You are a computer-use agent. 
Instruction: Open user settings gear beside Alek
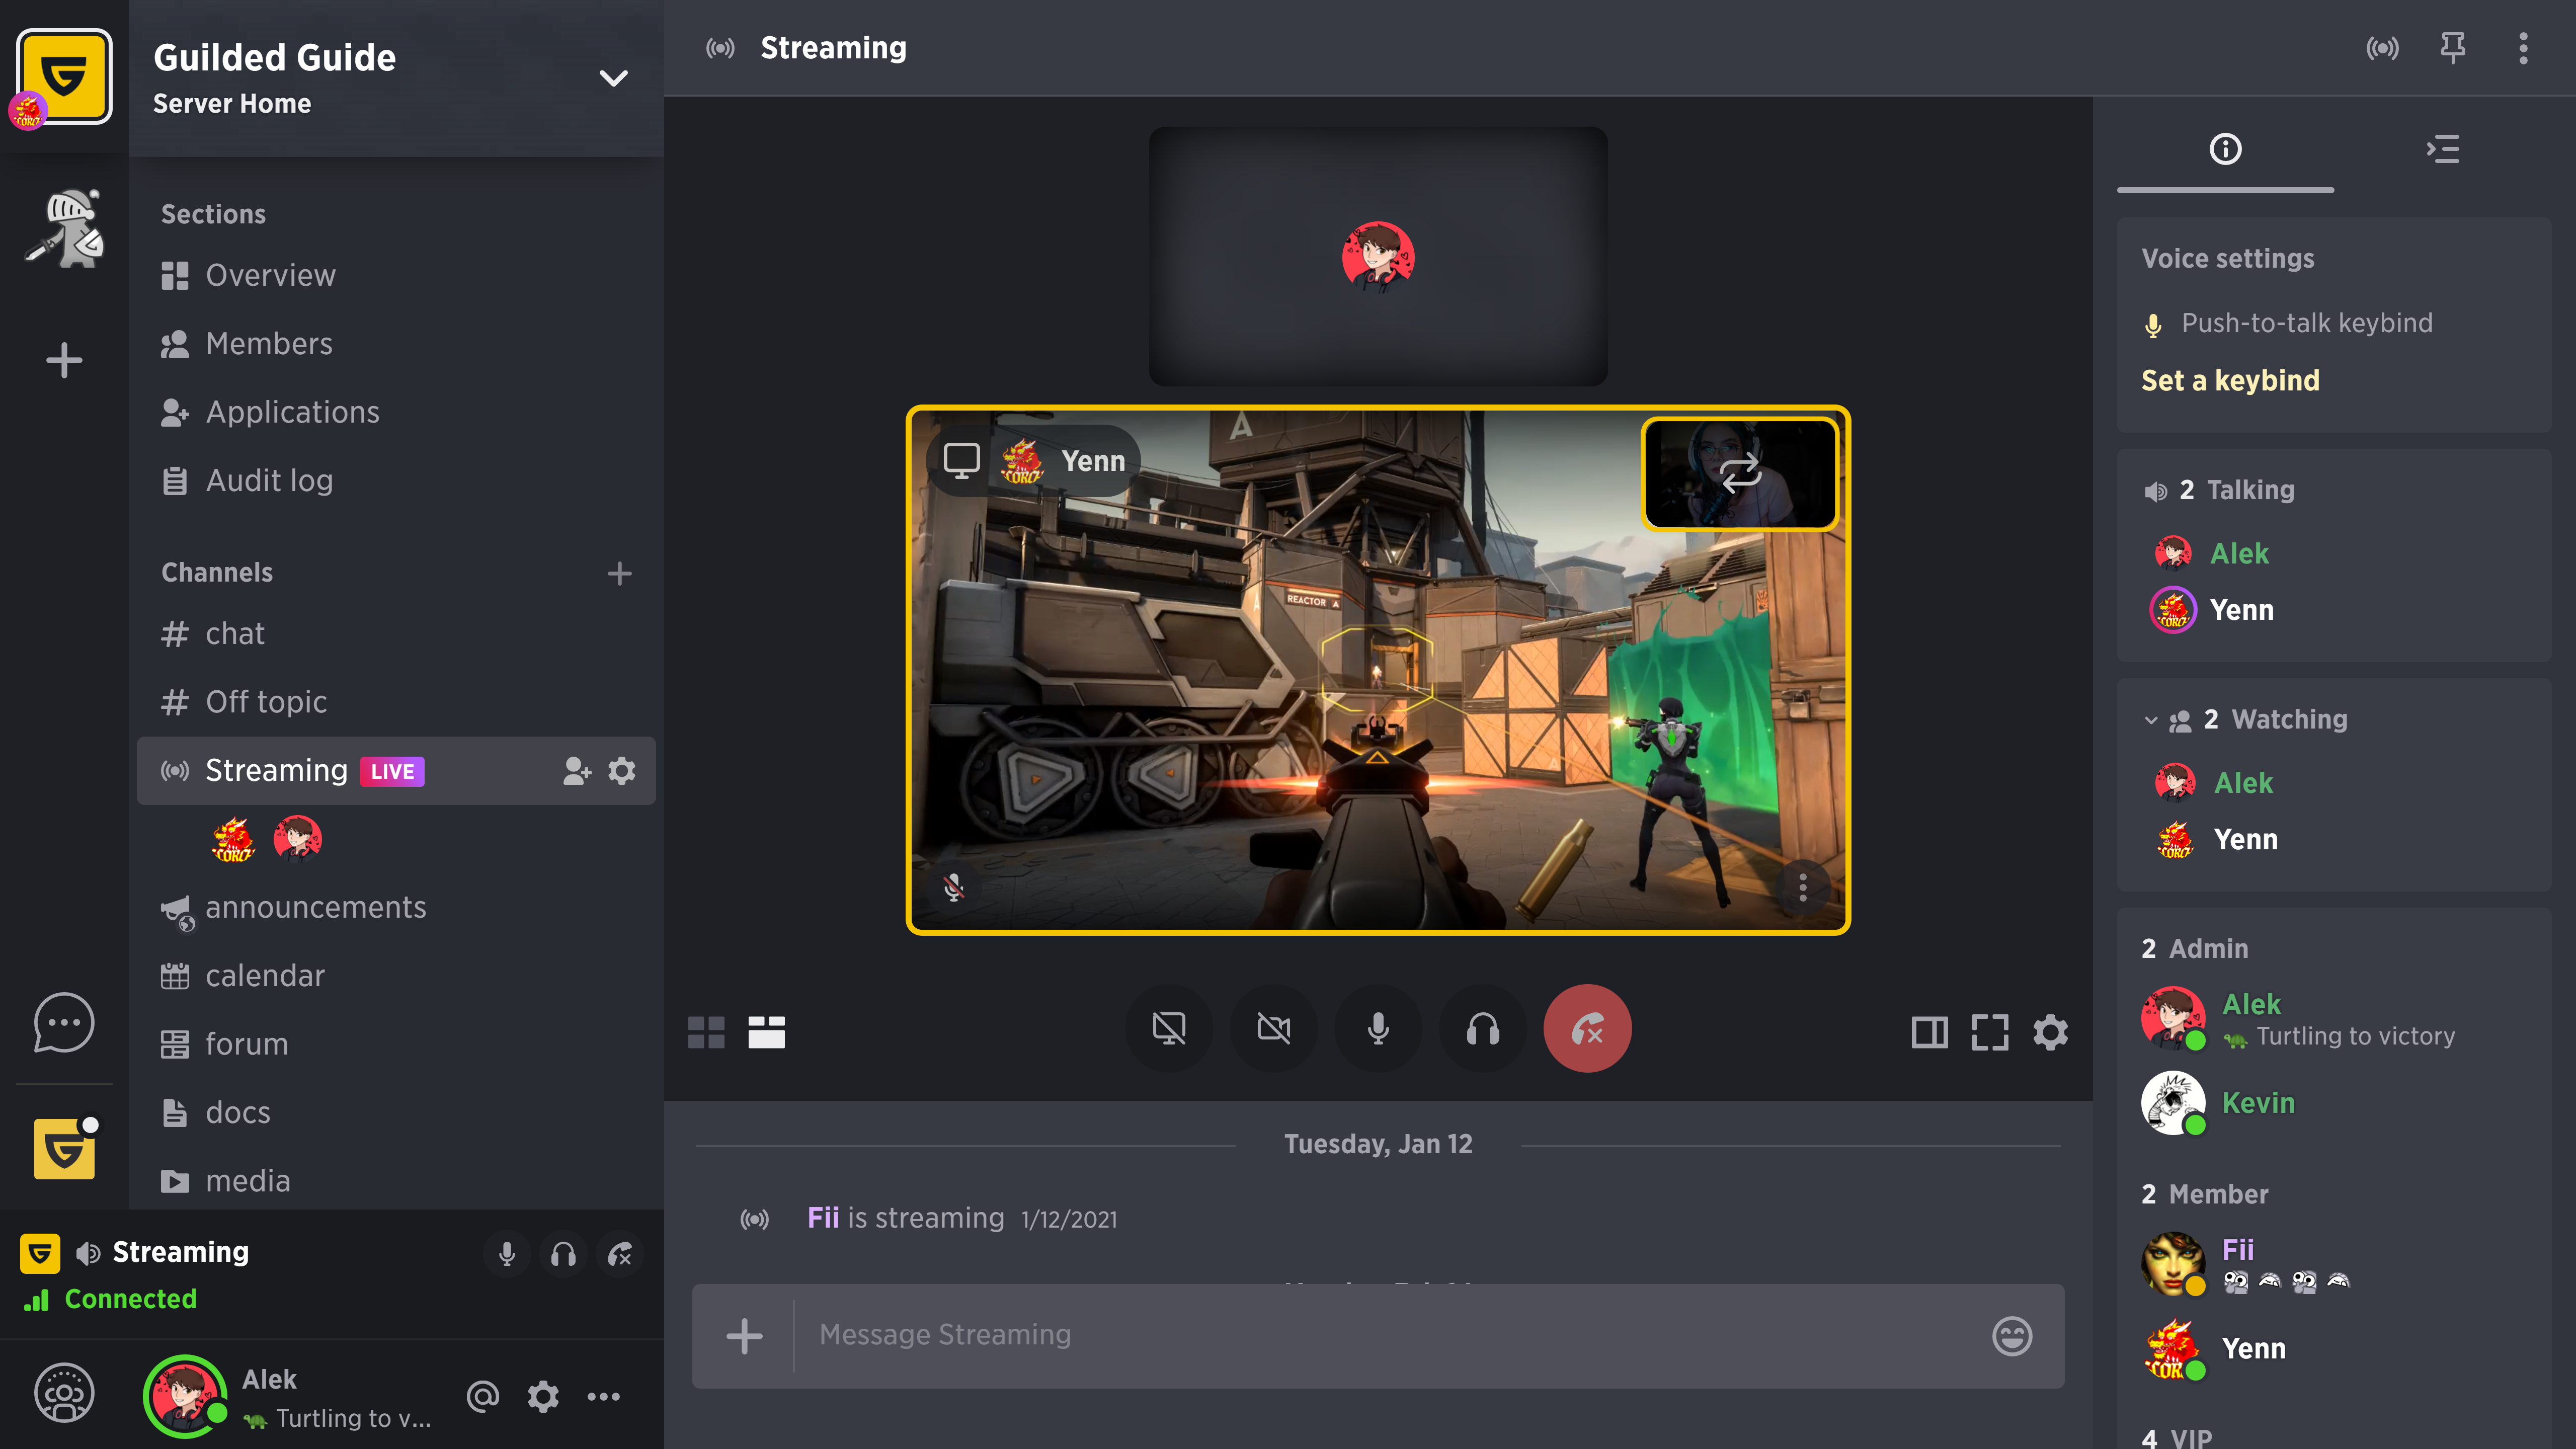tap(543, 1396)
